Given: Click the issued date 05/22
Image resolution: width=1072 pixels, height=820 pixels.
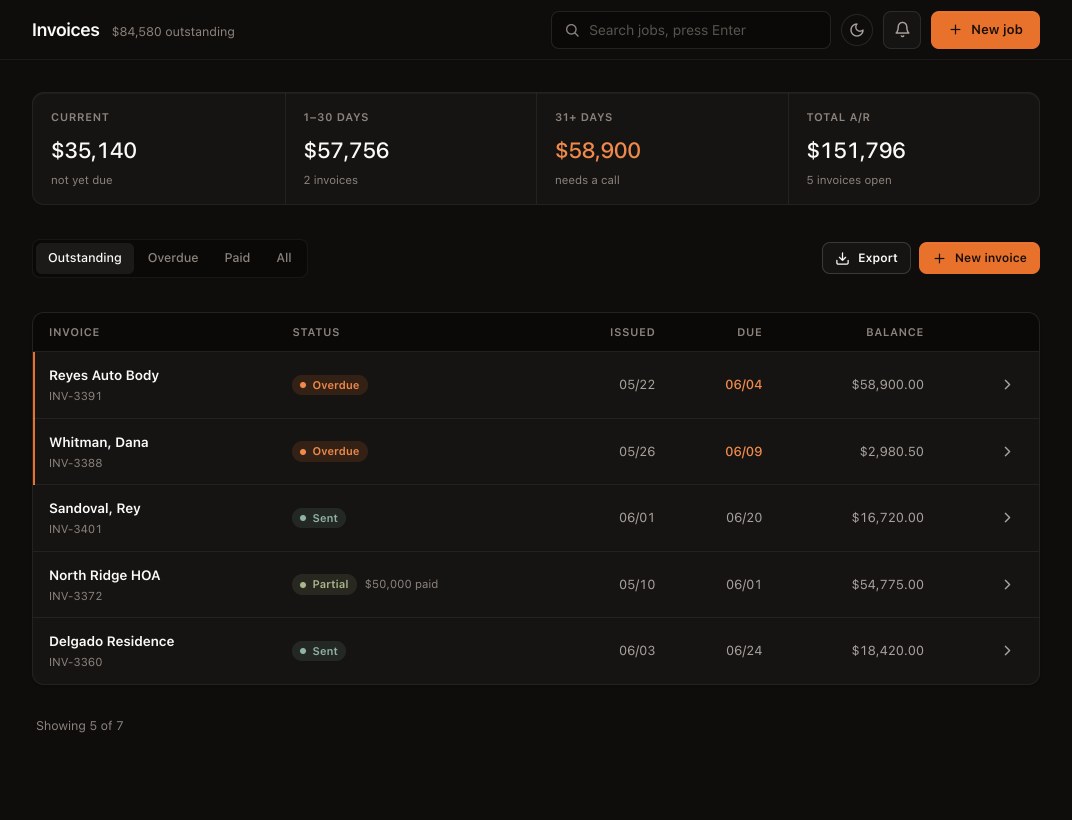Looking at the screenshot, I should click(637, 385).
